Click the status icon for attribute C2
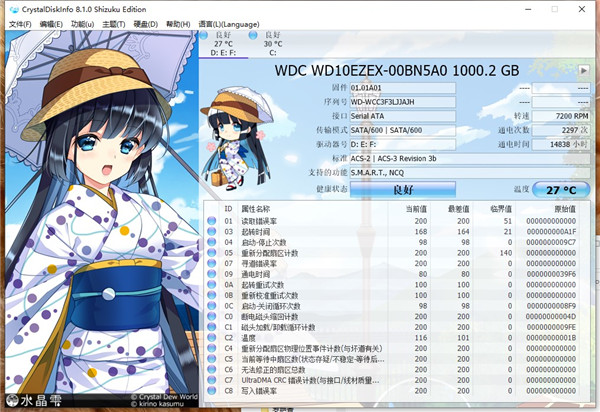 [212, 338]
